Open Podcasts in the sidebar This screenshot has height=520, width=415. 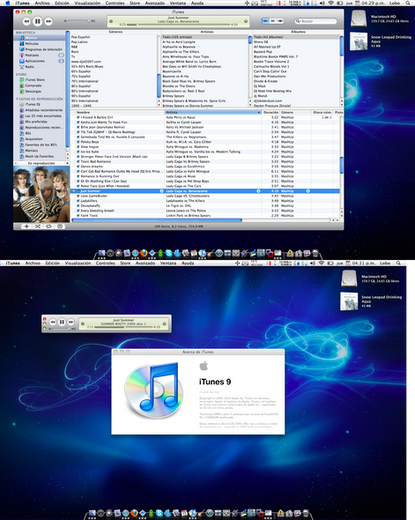(x=32, y=55)
